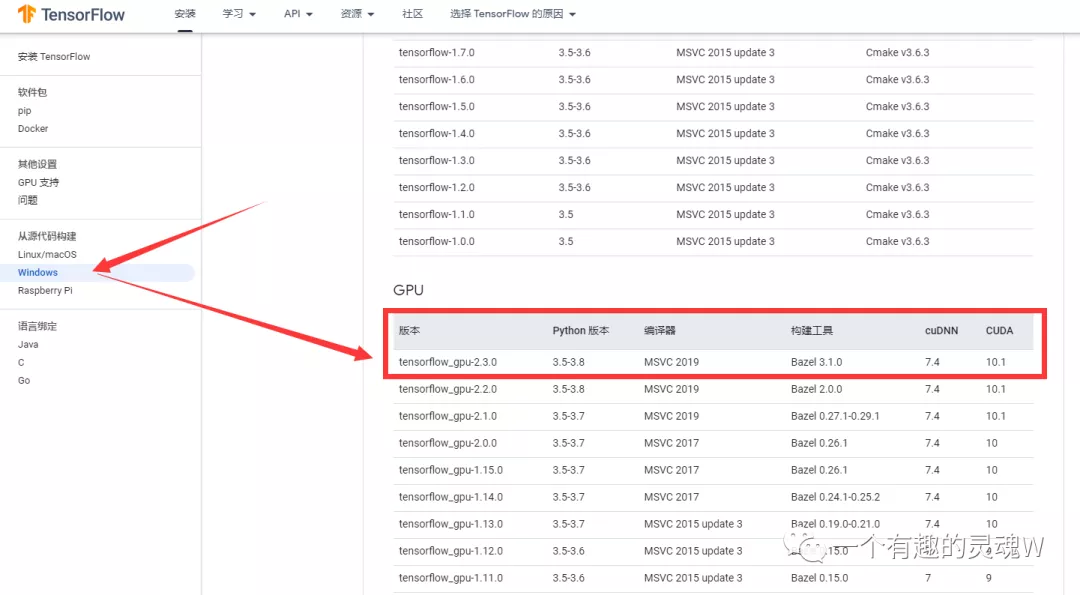The image size is (1080, 595).
Task: Click the Bazel 2.0.0 cell
Action: 816,389
